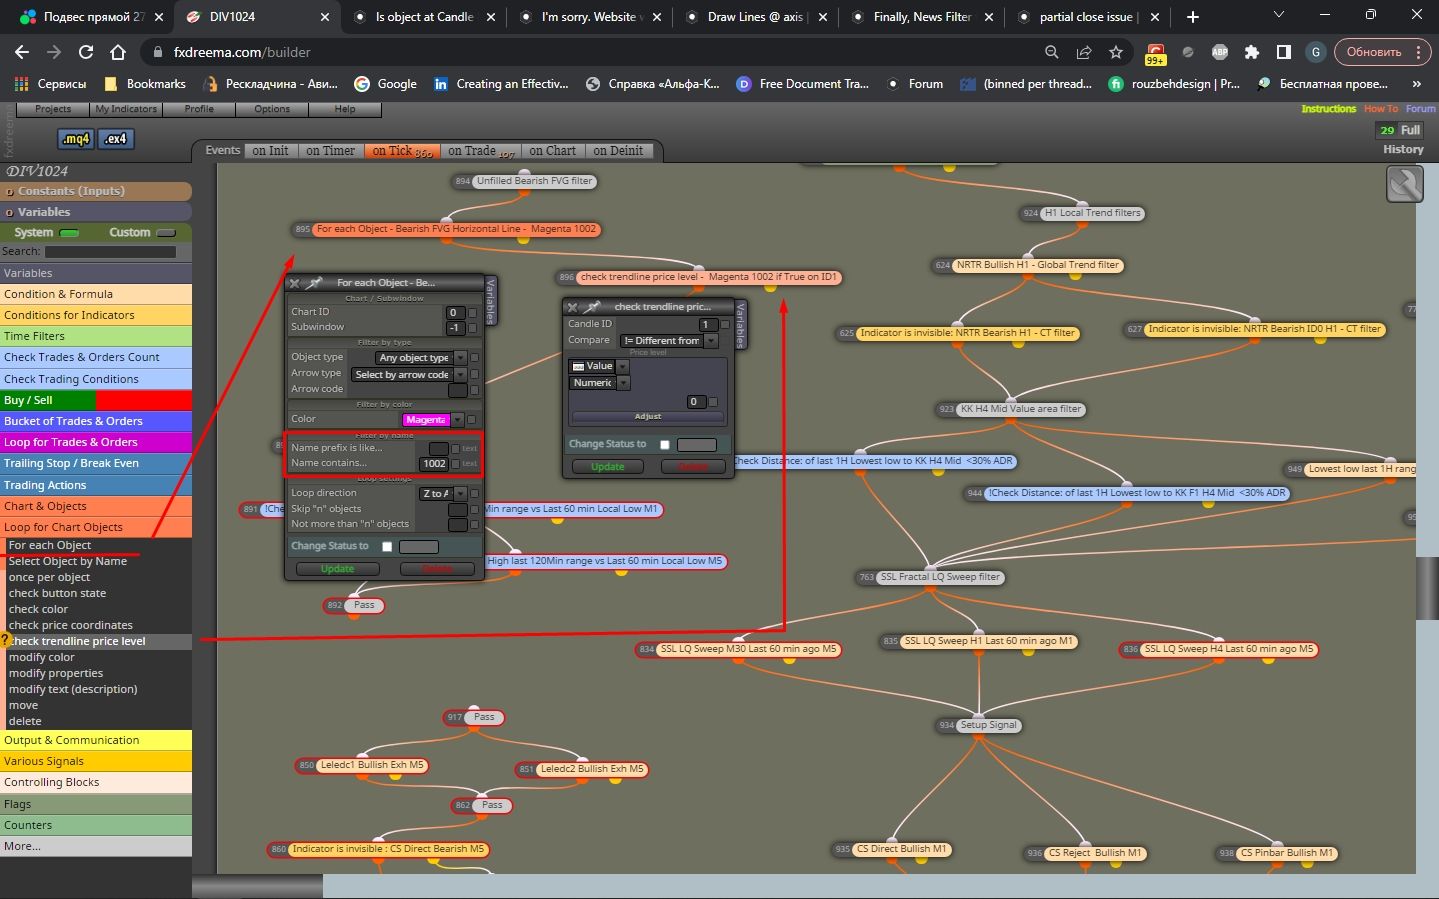This screenshot has width=1439, height=899.
Task: Open the Loop direction Z to A dropdown
Action: [443, 494]
